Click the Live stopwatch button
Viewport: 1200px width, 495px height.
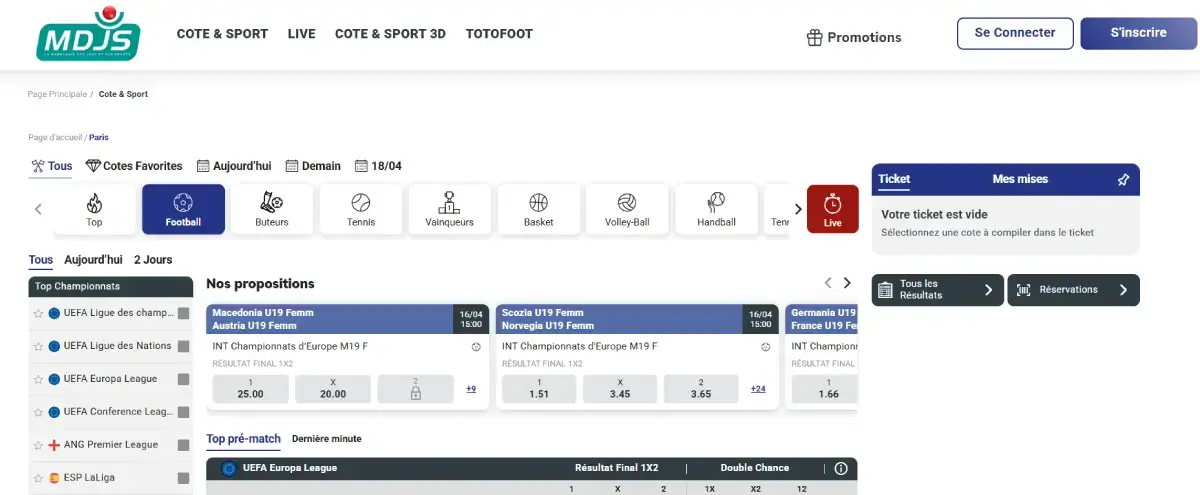[x=832, y=209]
